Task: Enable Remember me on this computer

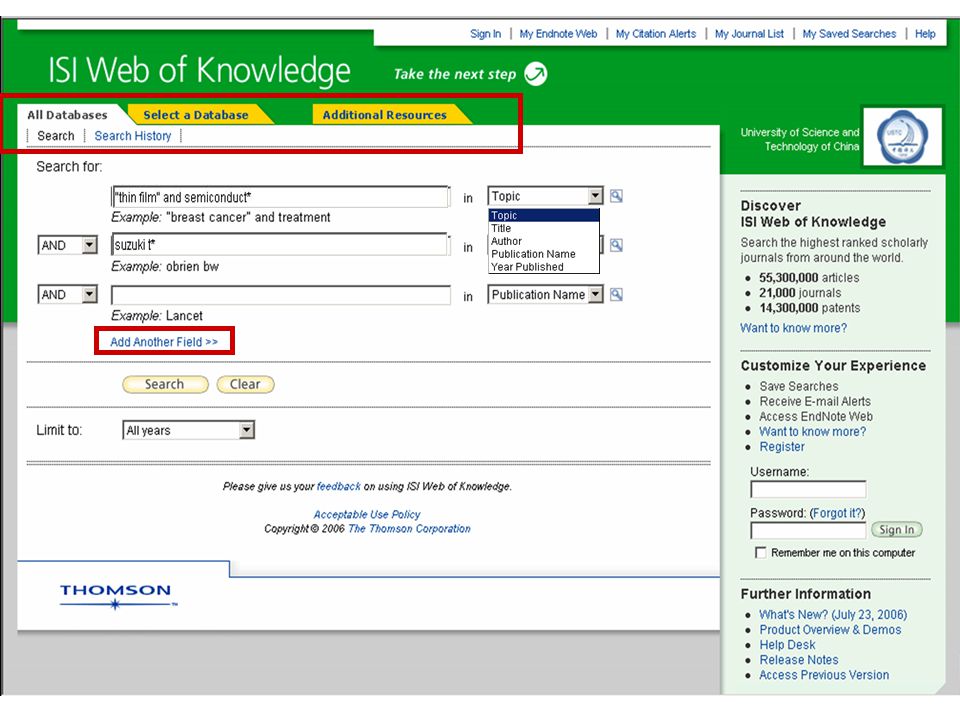Action: tap(760, 553)
